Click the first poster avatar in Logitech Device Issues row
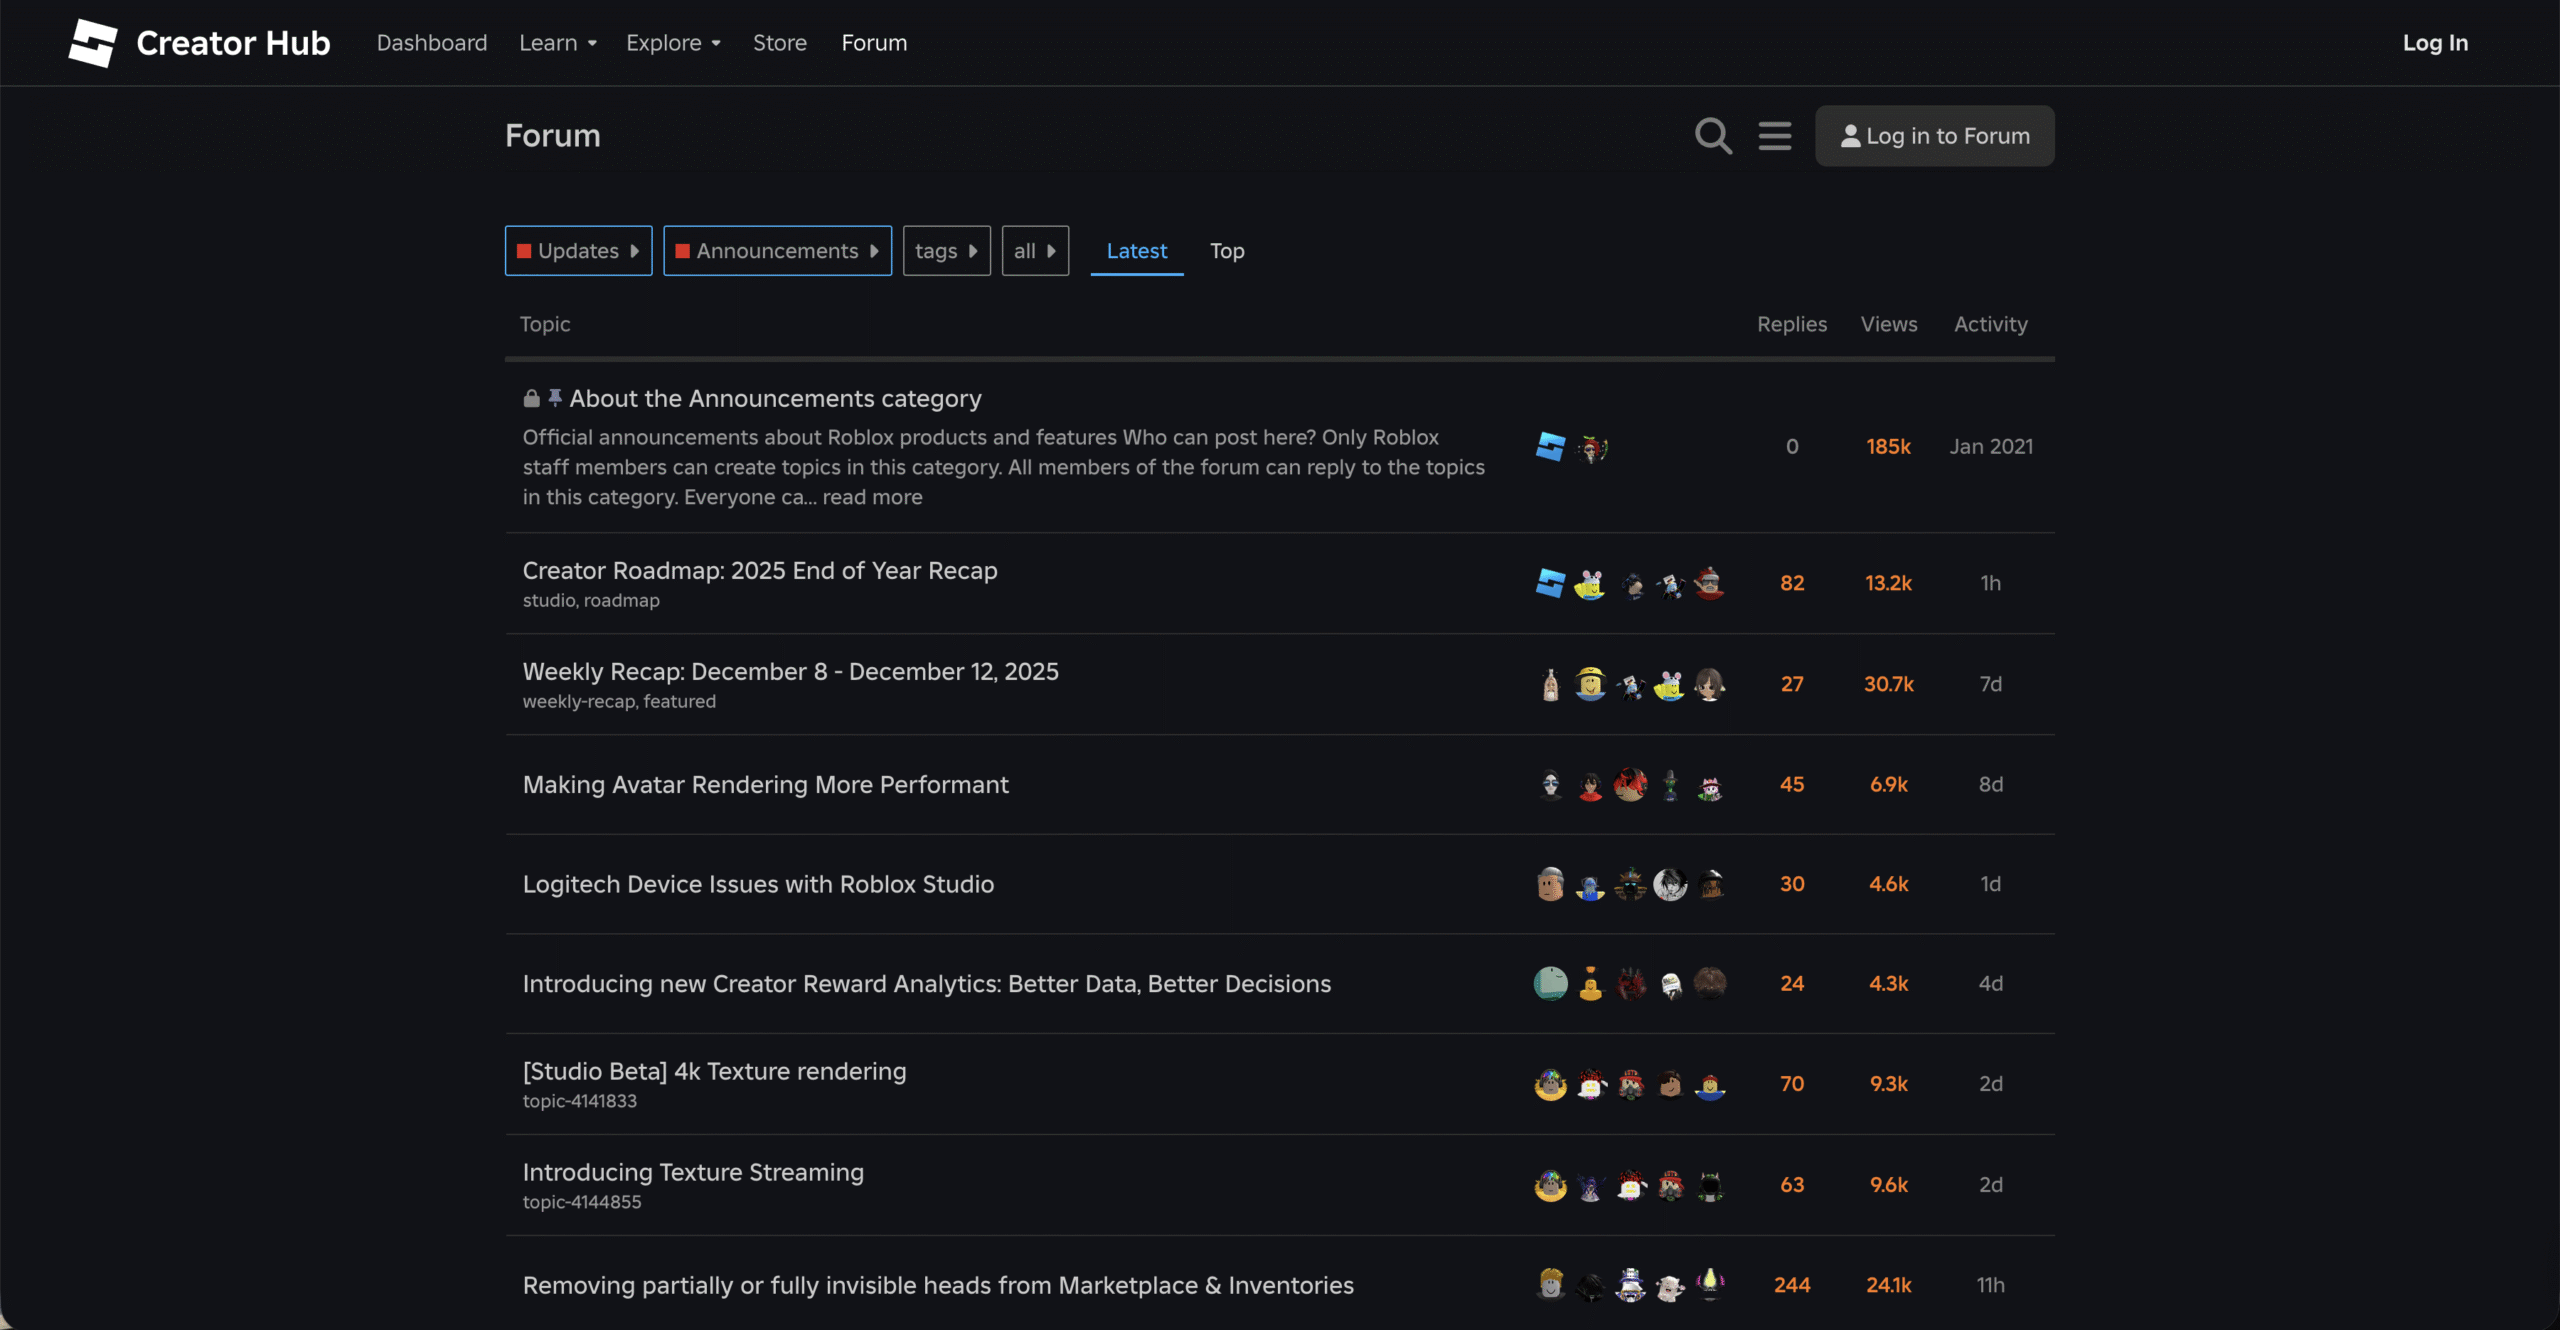Viewport: 2560px width, 1330px height. pos(1550,884)
